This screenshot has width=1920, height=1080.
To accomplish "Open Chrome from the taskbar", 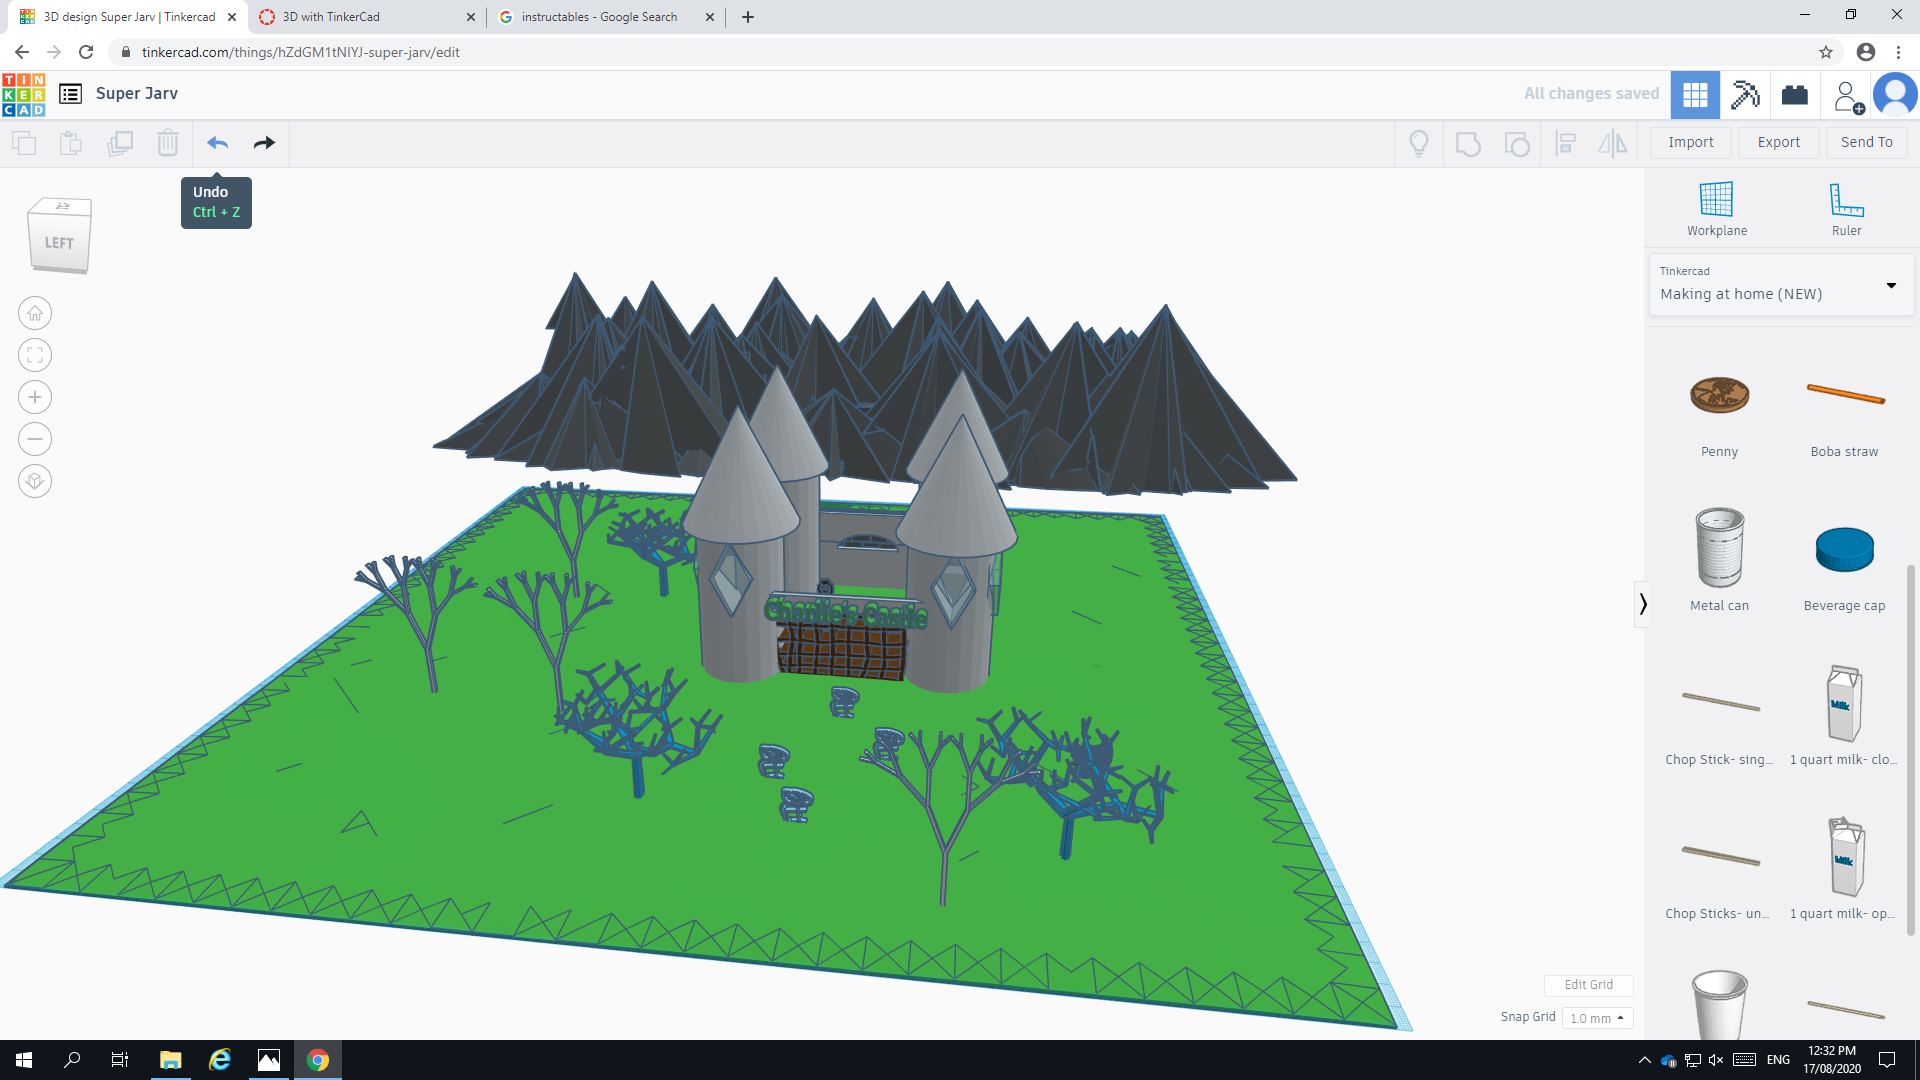I will click(318, 1060).
